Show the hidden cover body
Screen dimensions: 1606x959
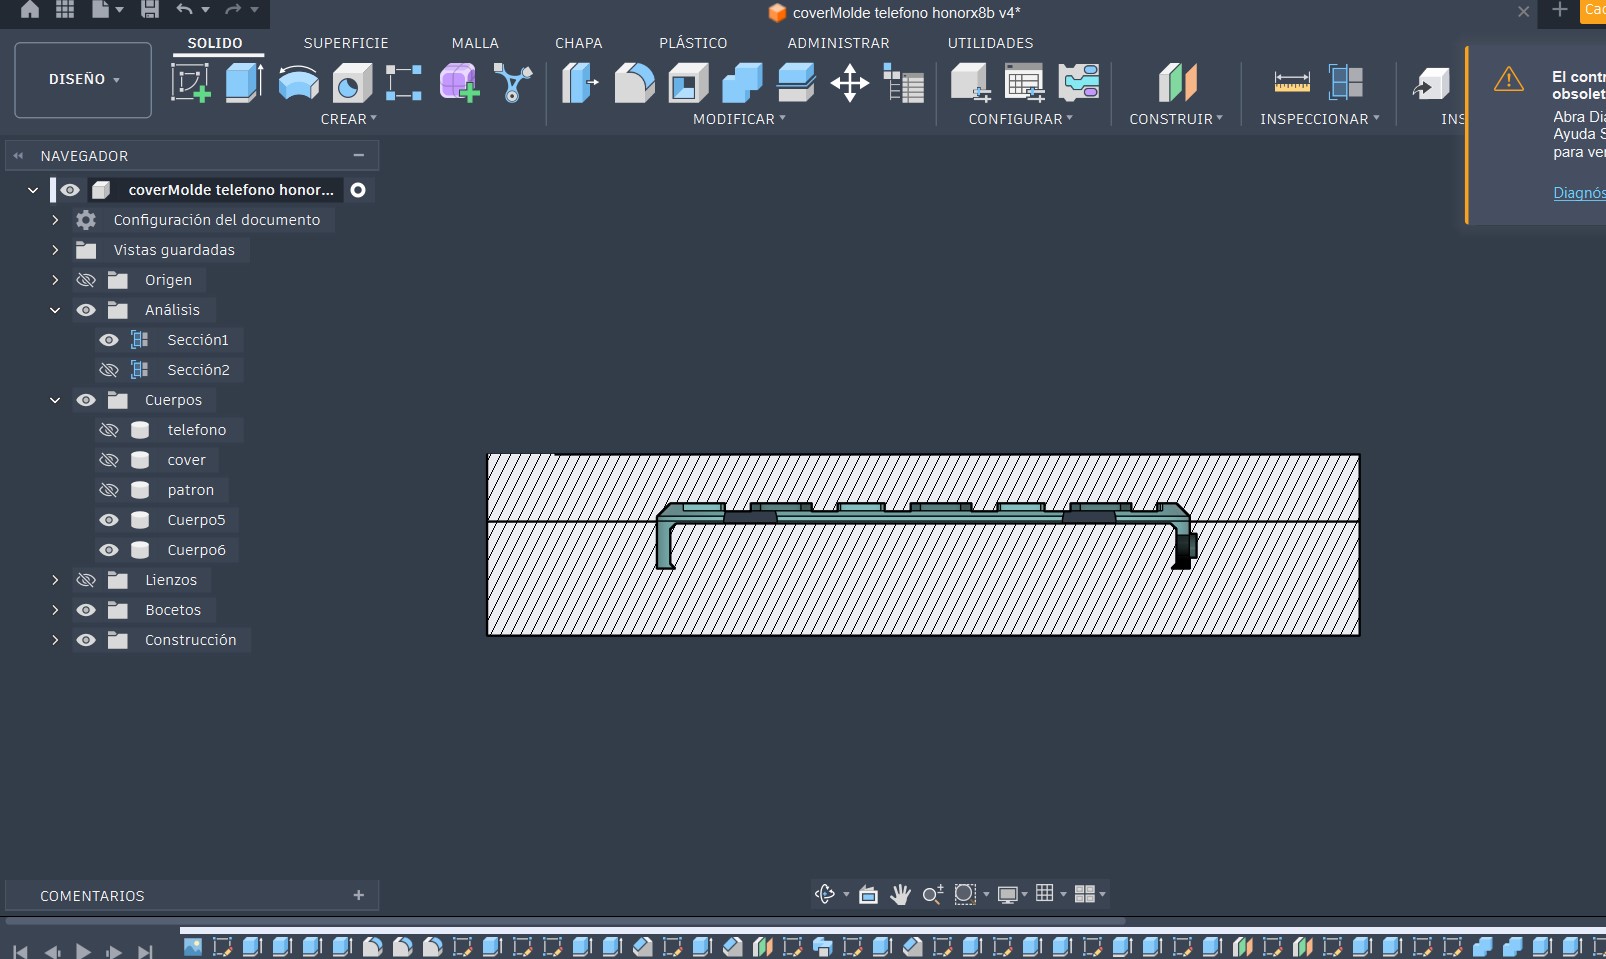pos(109,460)
